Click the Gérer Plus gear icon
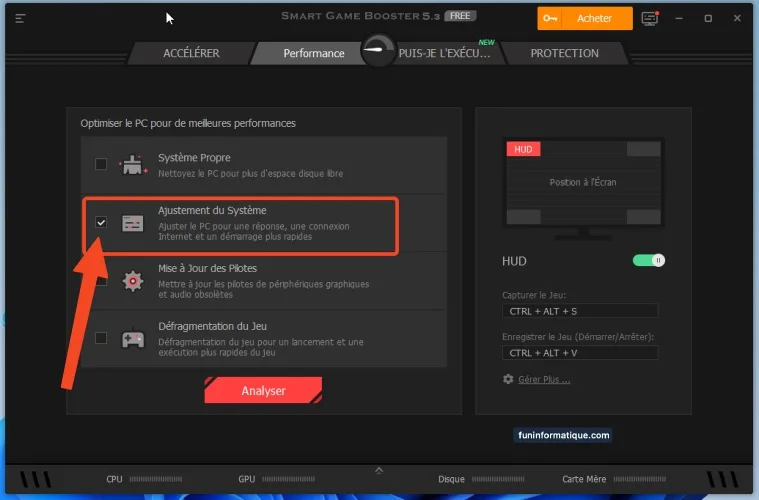This screenshot has width=759, height=500. (508, 379)
